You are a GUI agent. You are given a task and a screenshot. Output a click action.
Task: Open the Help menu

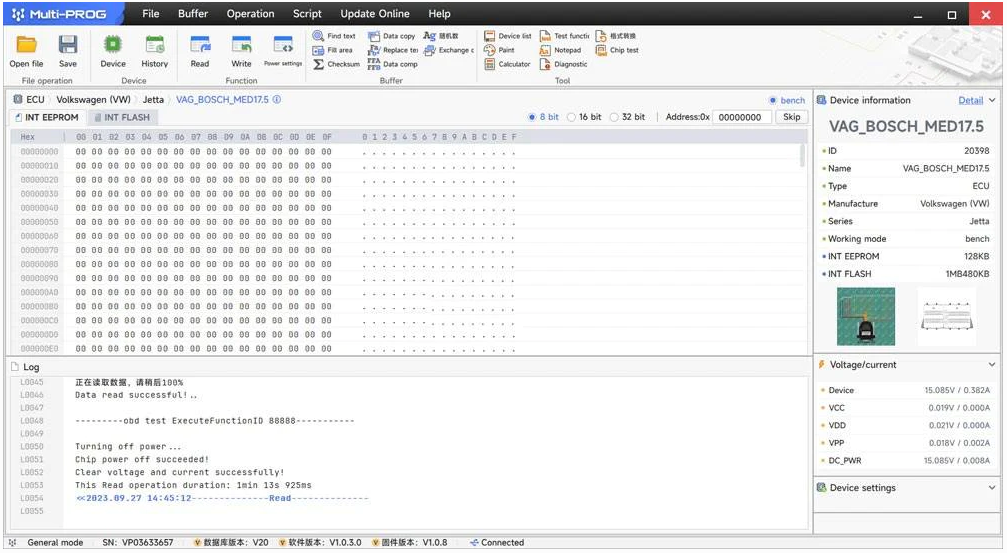pos(439,13)
